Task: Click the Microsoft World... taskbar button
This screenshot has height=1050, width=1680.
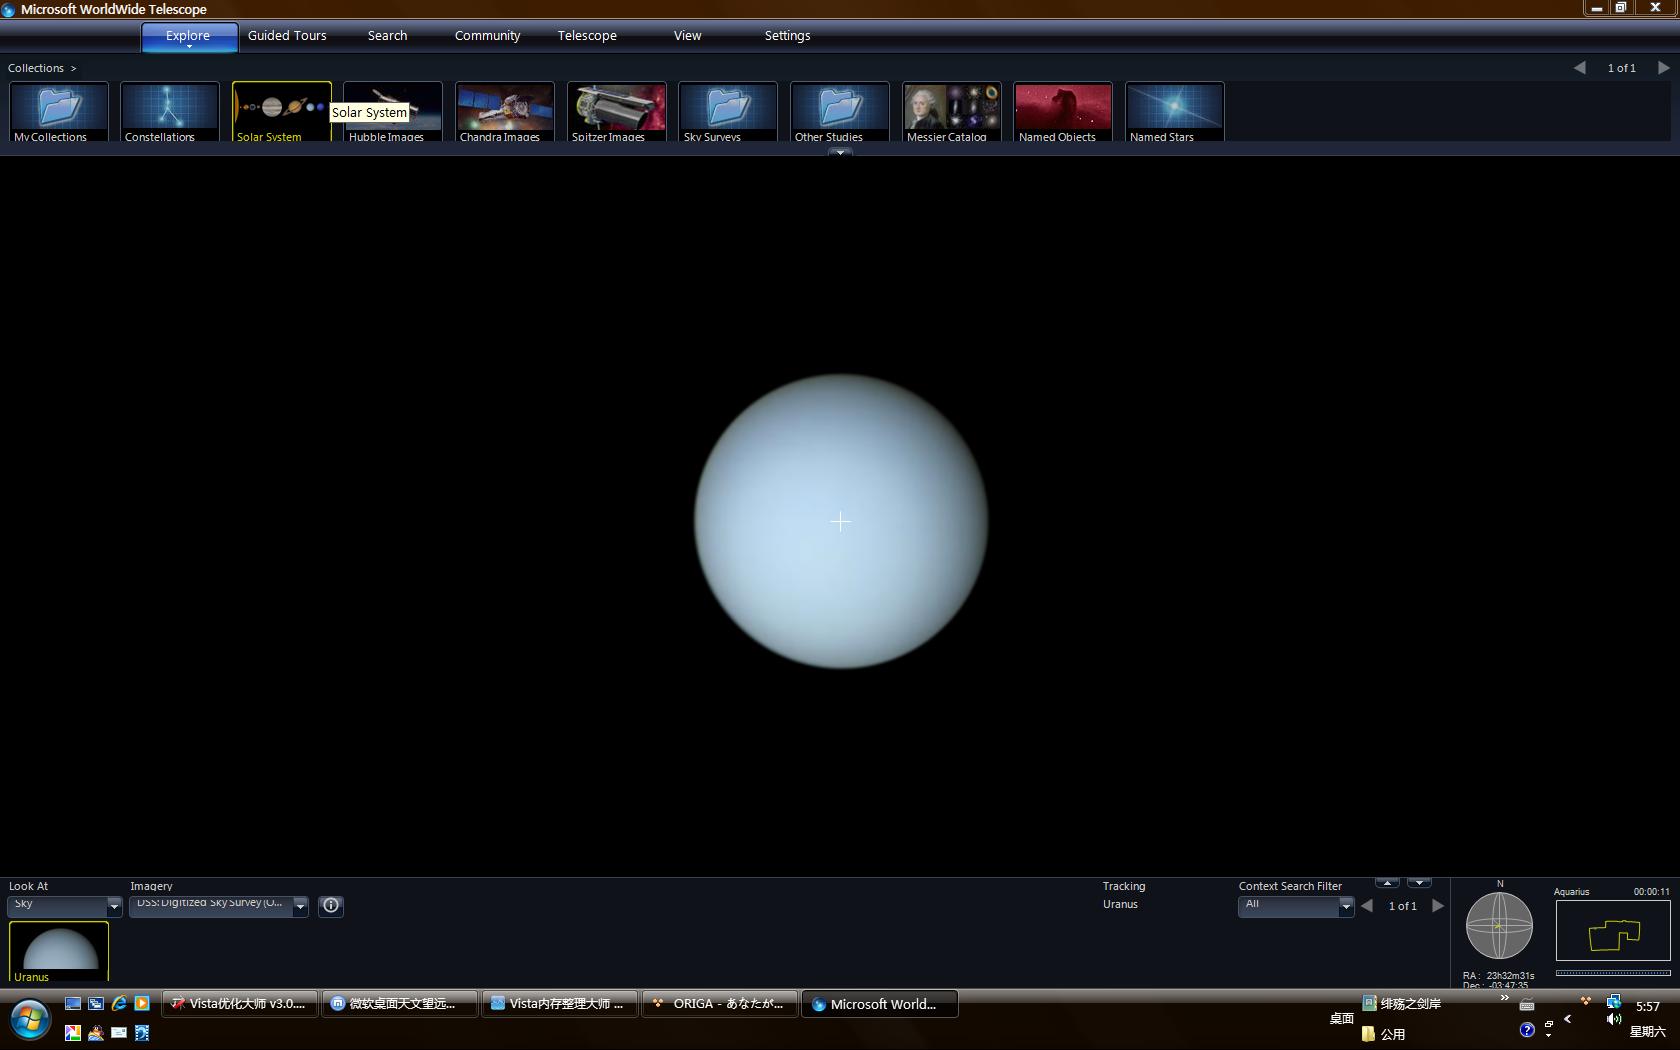Action: 880,1004
